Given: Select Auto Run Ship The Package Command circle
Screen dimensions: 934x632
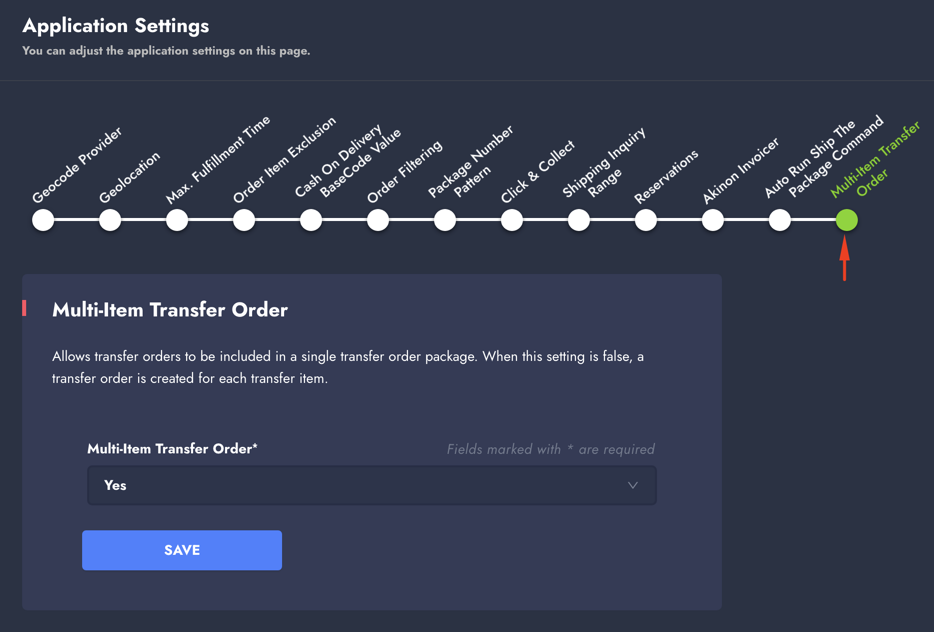Looking at the screenshot, I should (x=780, y=220).
